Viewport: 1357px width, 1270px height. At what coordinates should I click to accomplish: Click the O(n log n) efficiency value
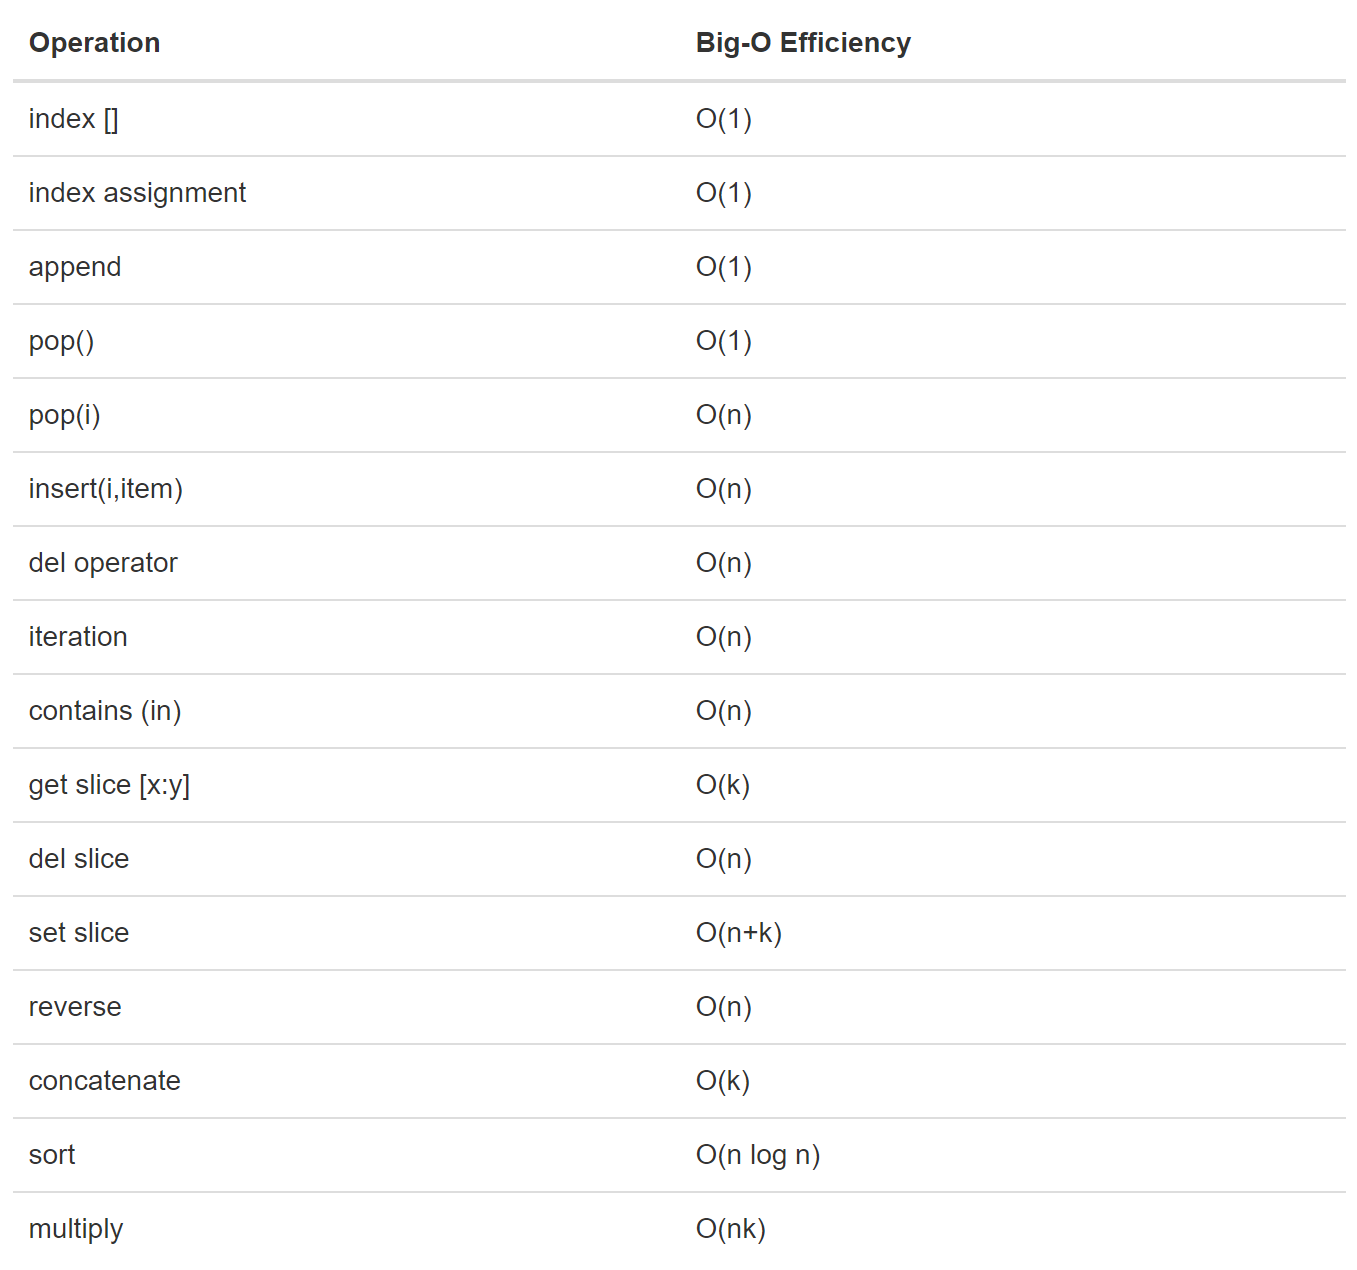tap(757, 1155)
